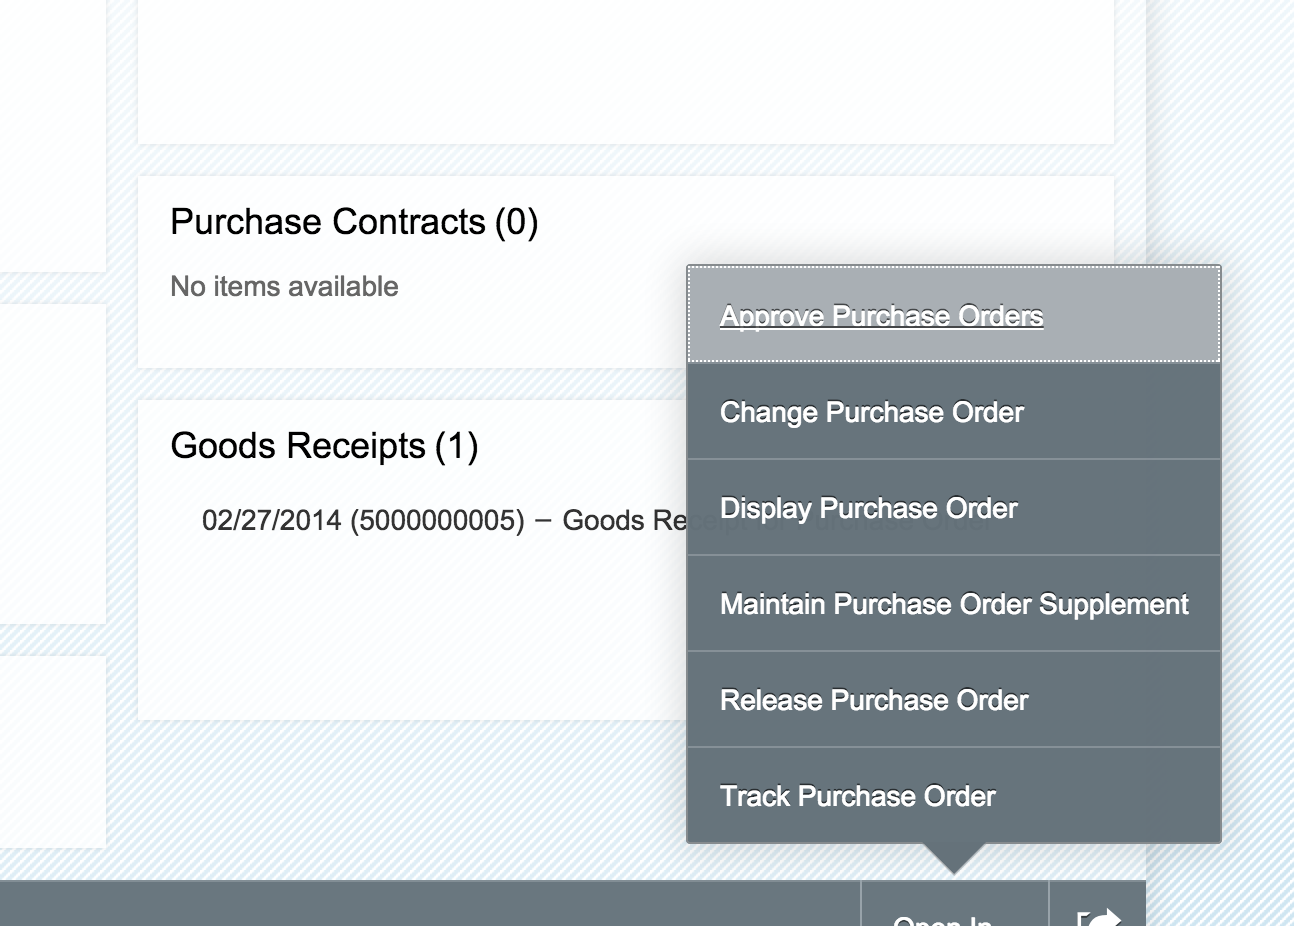Viewport: 1294px width, 926px height.
Task: Click the partial white card at top left
Action: point(50,130)
